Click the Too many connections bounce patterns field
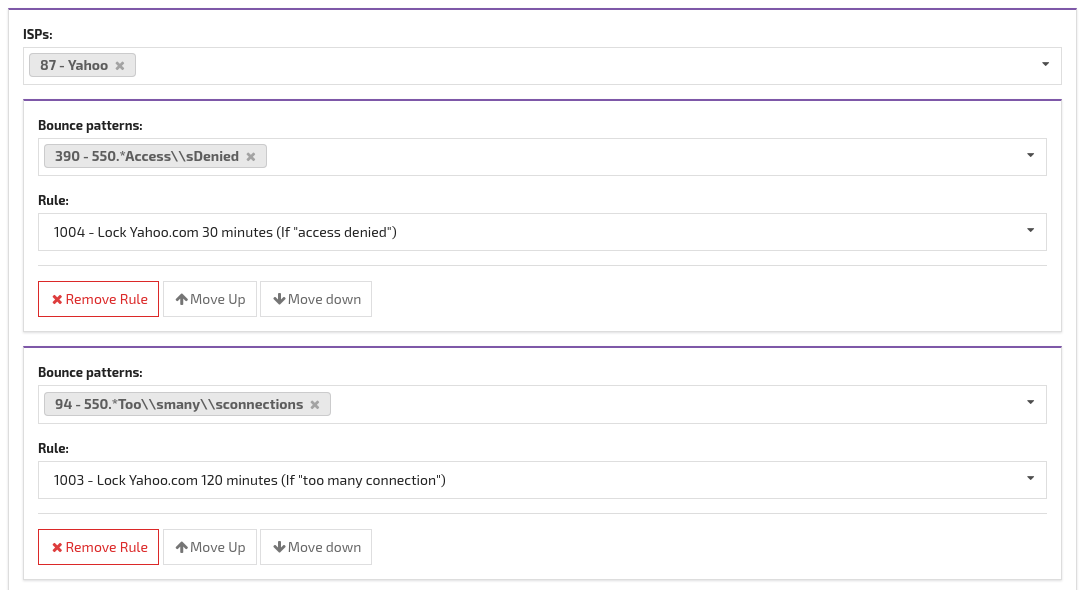This screenshot has height=590, width=1086. [x=542, y=404]
